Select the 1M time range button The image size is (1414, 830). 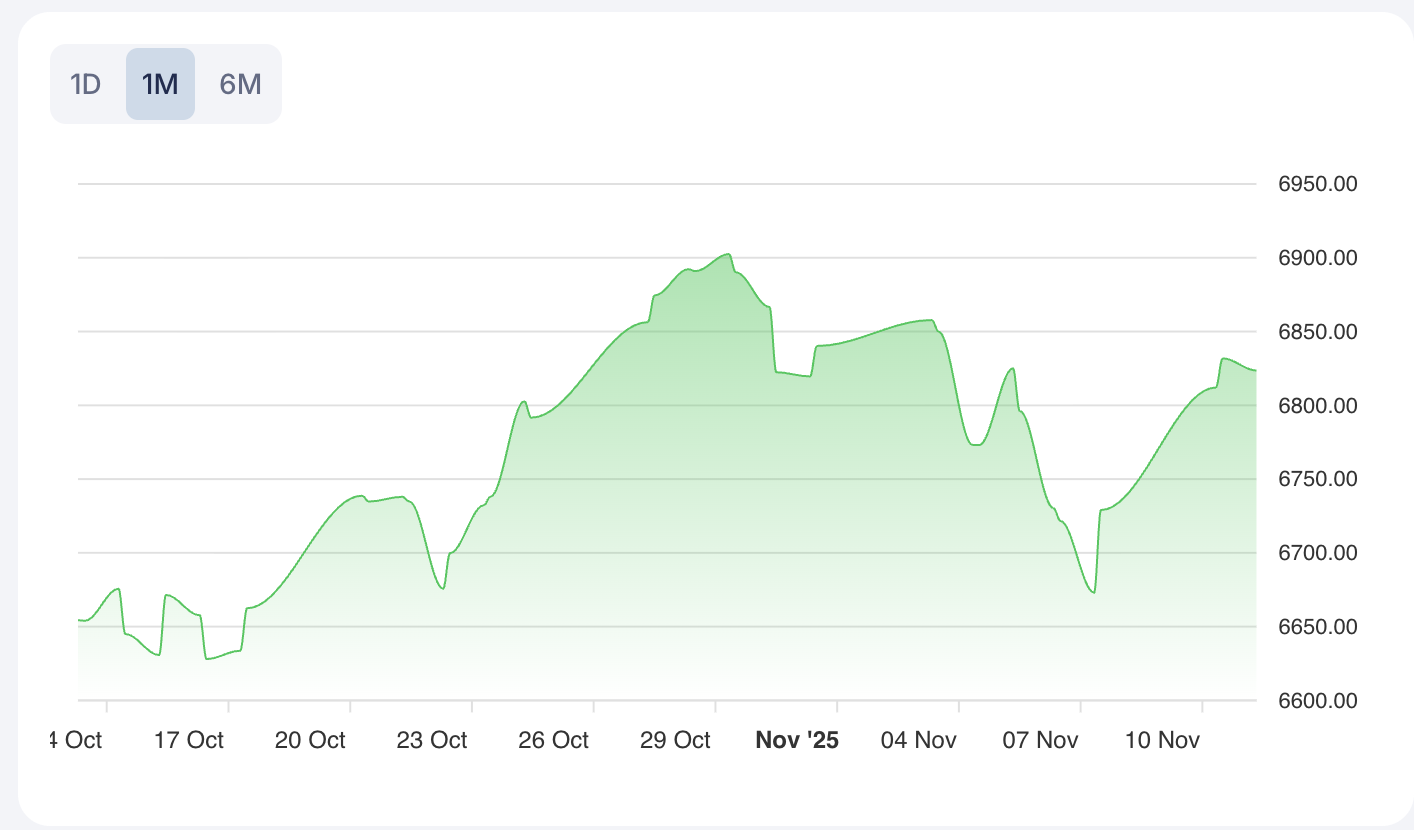click(160, 84)
